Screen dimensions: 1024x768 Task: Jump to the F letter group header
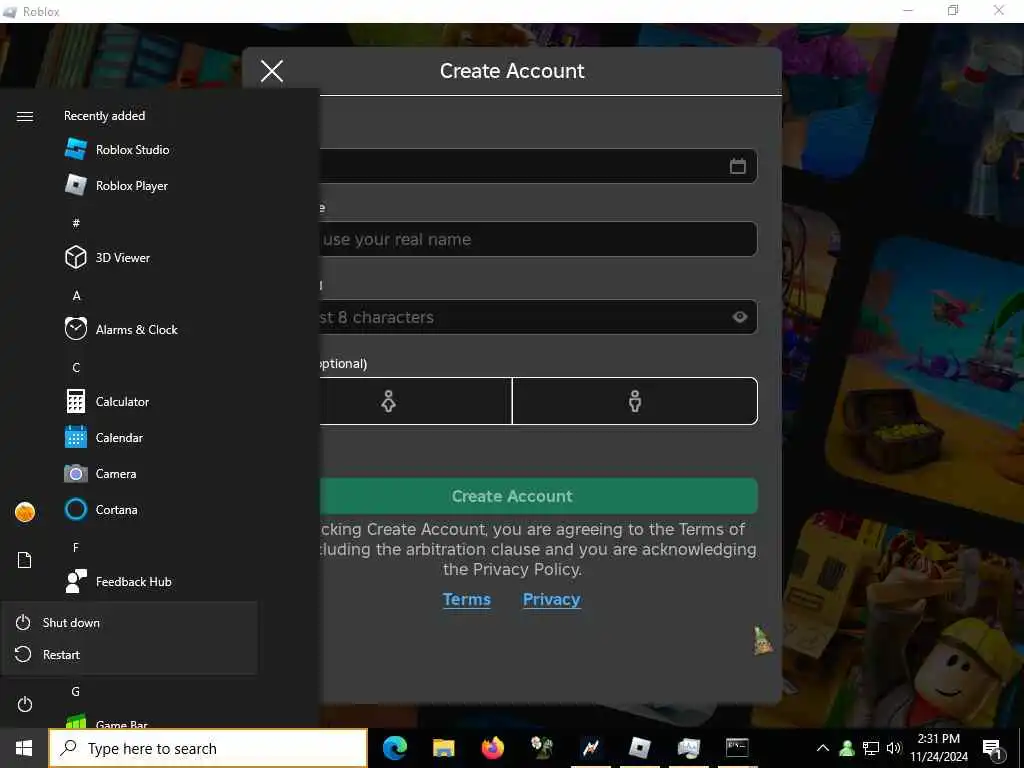[76, 547]
